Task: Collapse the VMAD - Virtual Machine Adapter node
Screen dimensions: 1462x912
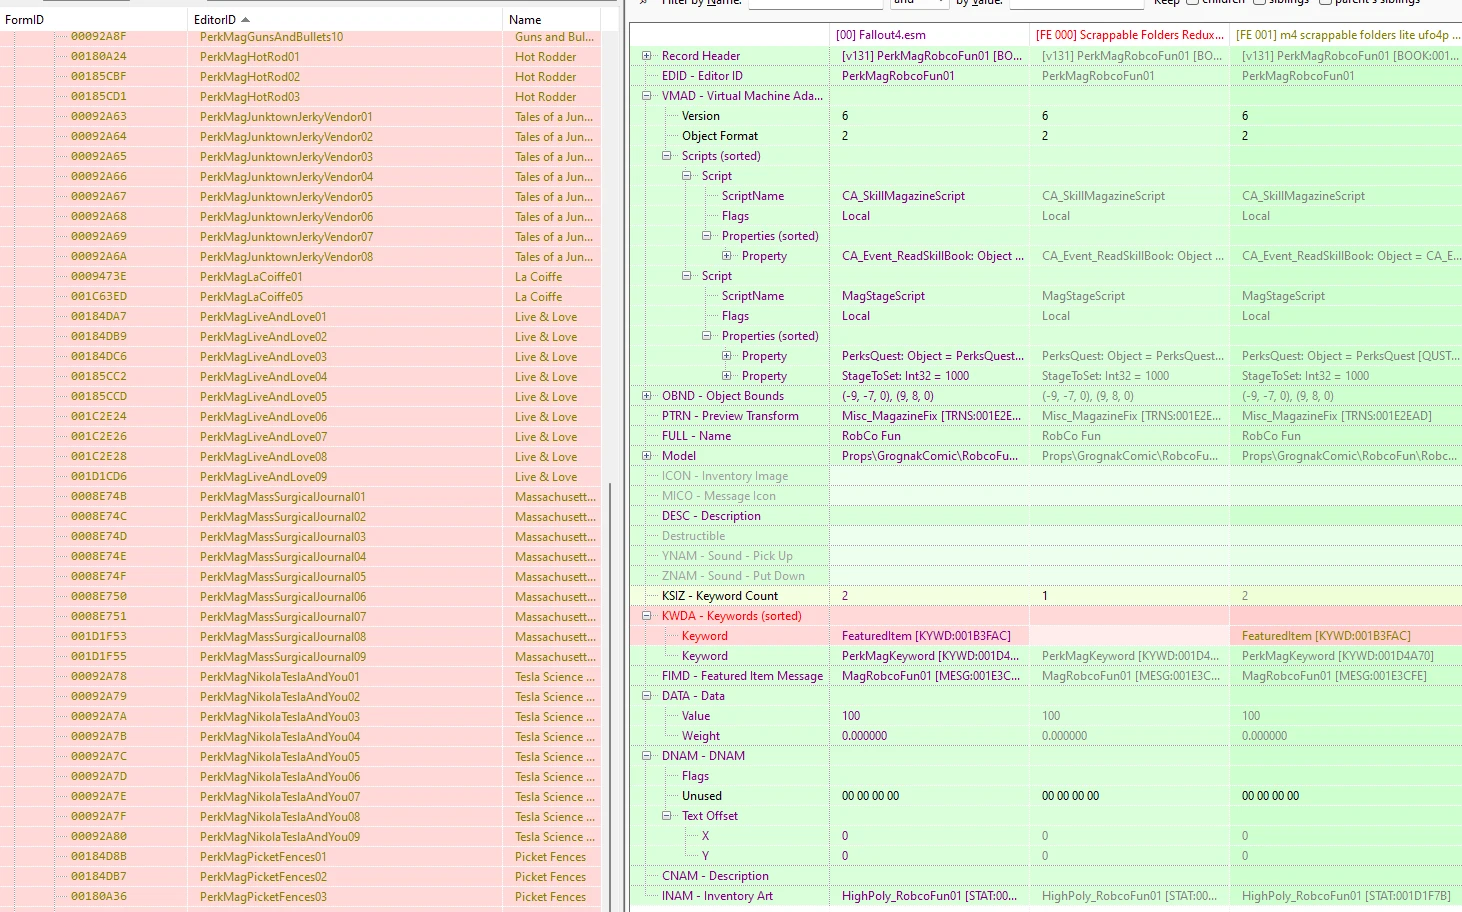Action: click(x=646, y=96)
